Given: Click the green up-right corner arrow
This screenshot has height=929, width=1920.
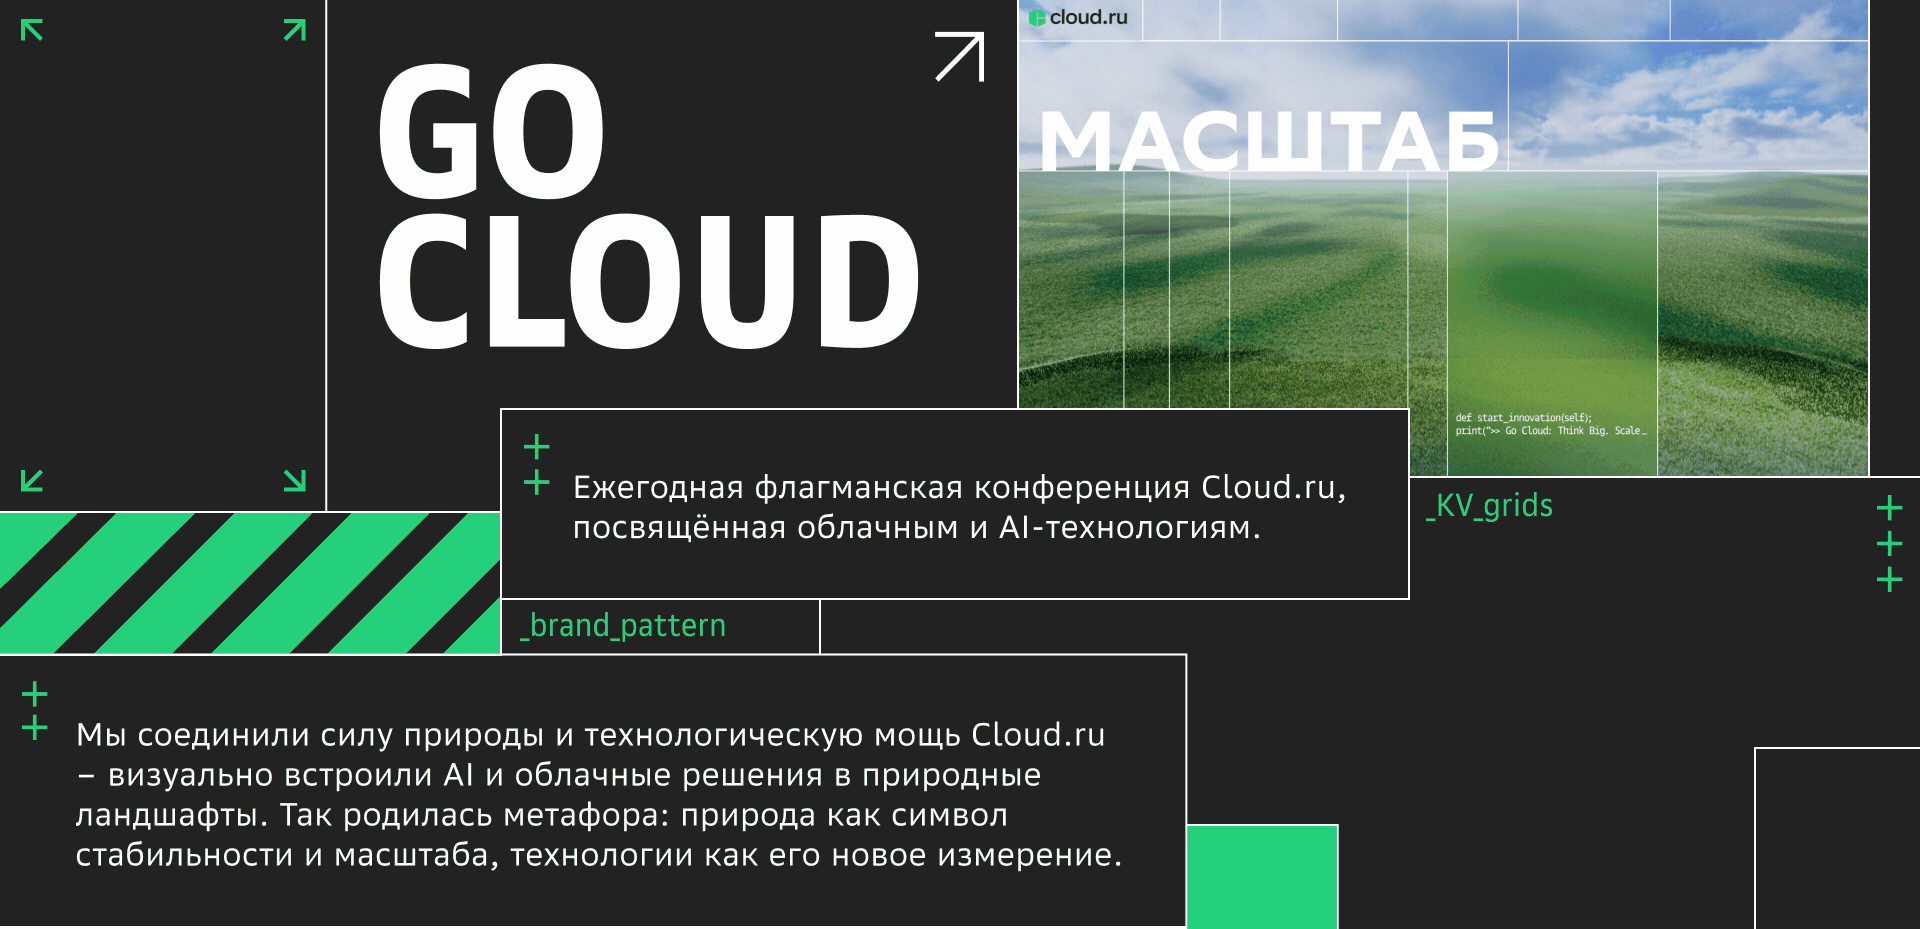Looking at the screenshot, I should (295, 30).
